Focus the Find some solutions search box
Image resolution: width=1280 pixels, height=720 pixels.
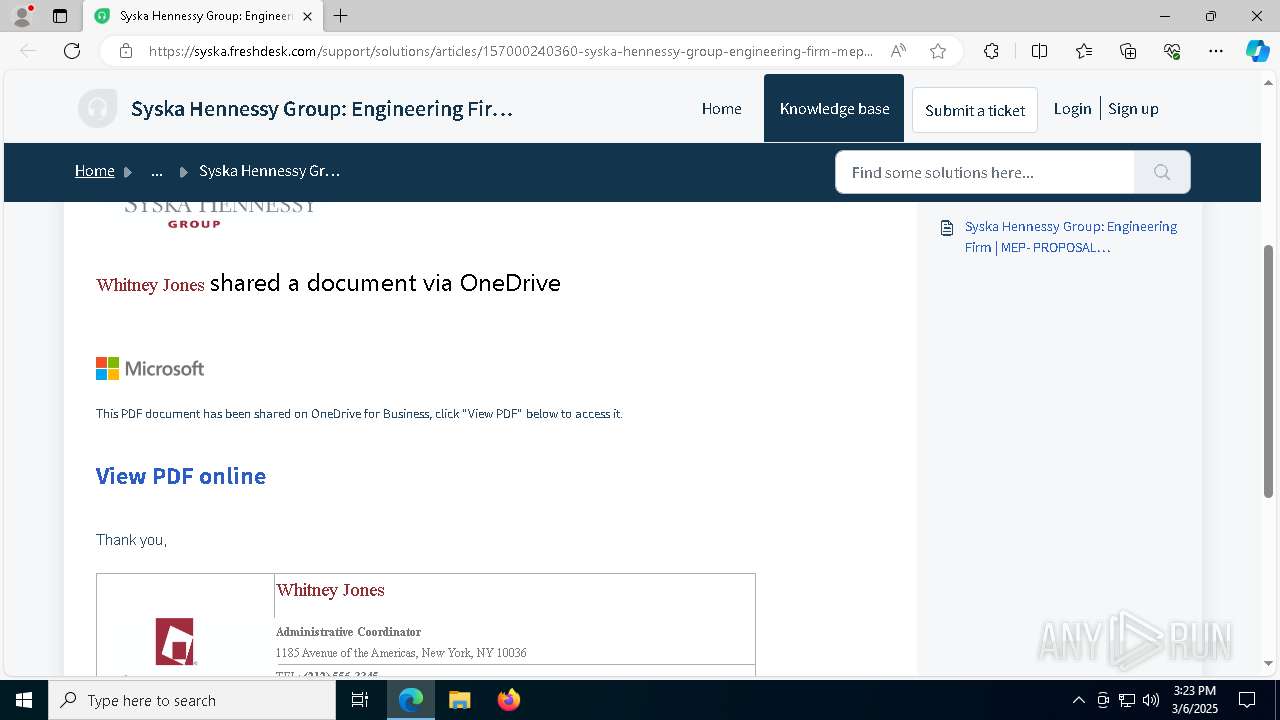[x=985, y=172]
